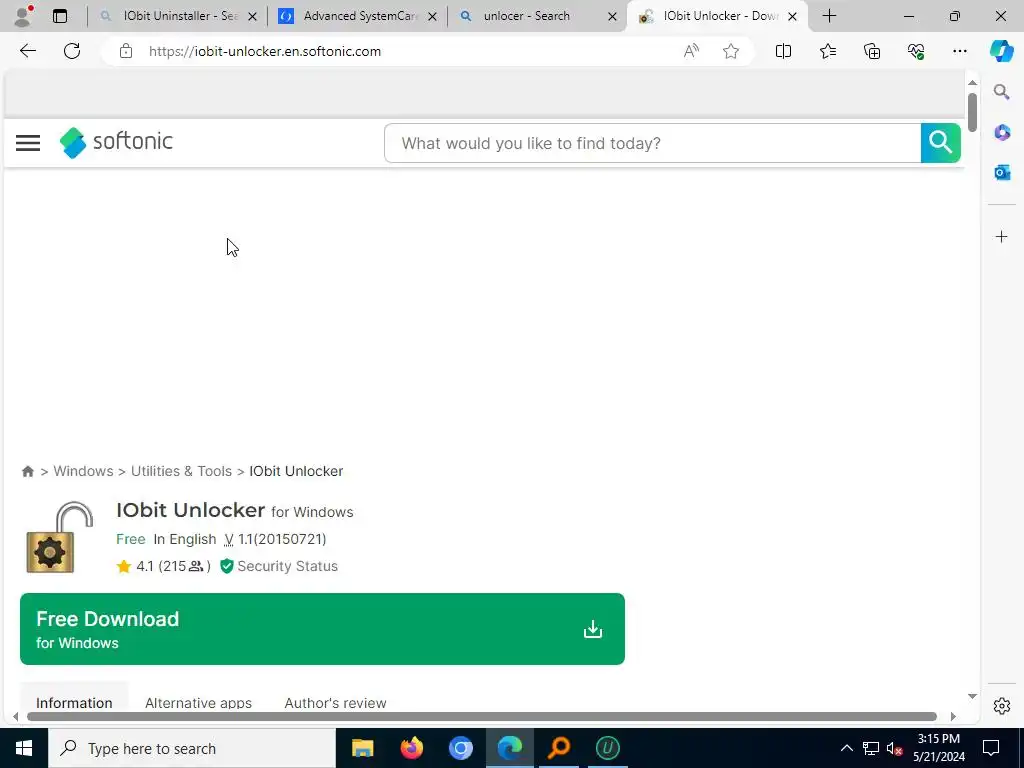This screenshot has width=1024, height=768.
Task: Click the address bar URL
Action: (264, 51)
